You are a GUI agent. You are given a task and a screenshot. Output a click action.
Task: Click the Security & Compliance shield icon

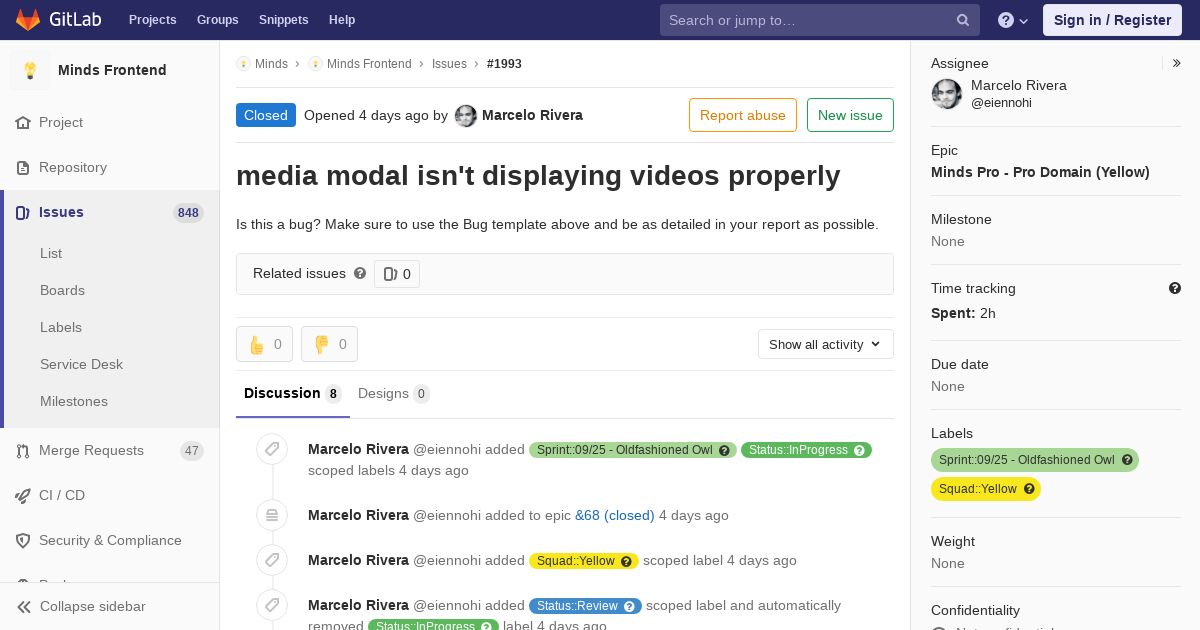pos(23,540)
